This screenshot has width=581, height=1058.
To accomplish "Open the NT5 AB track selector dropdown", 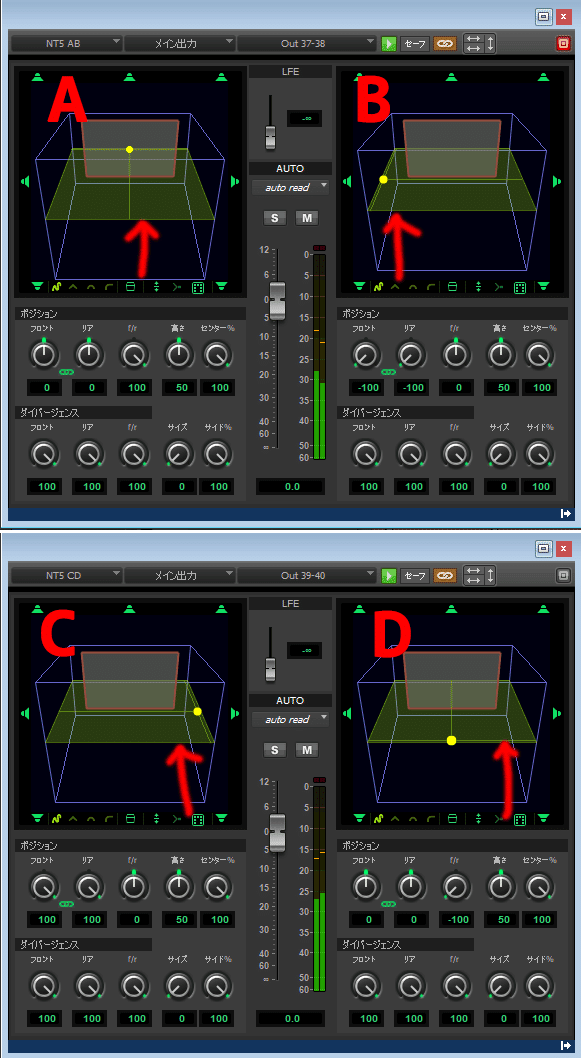I will (x=67, y=44).
